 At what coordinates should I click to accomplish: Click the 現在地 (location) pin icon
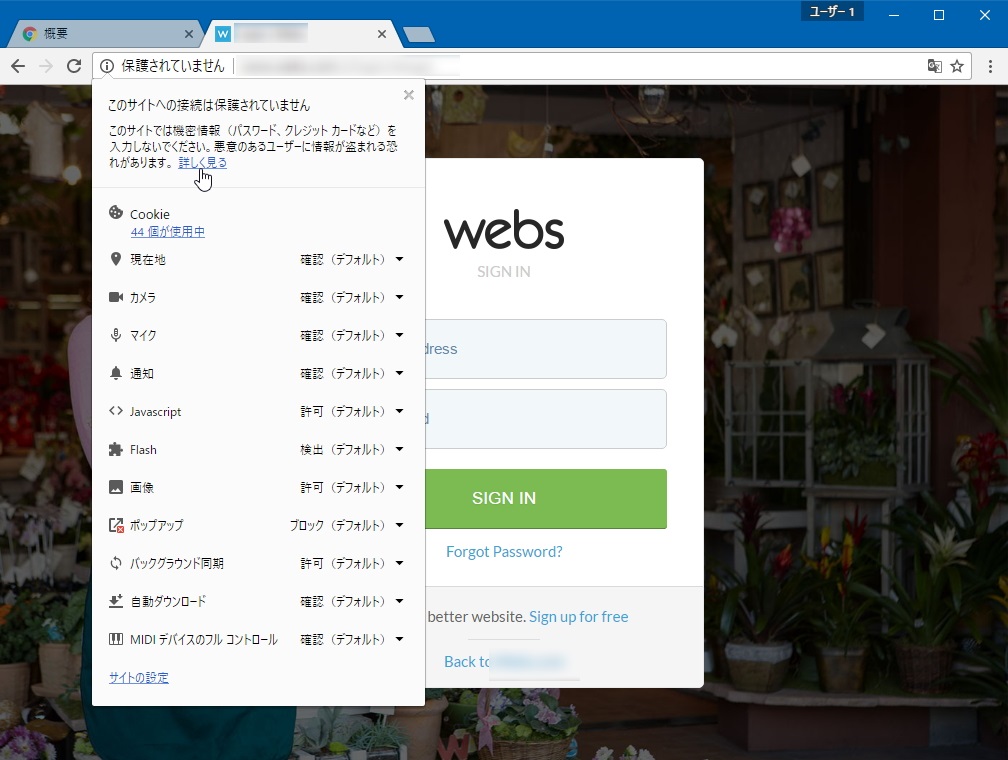tap(114, 259)
